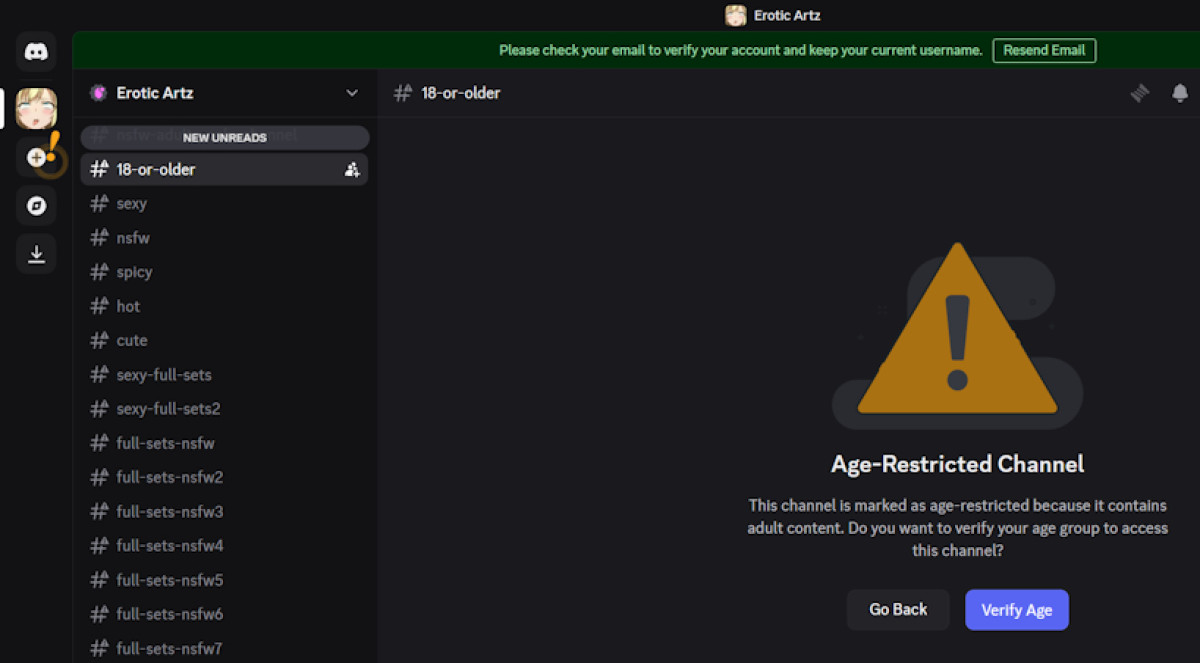Open Discord home direct messages icon
This screenshot has width=1200, height=663.
coord(36,51)
